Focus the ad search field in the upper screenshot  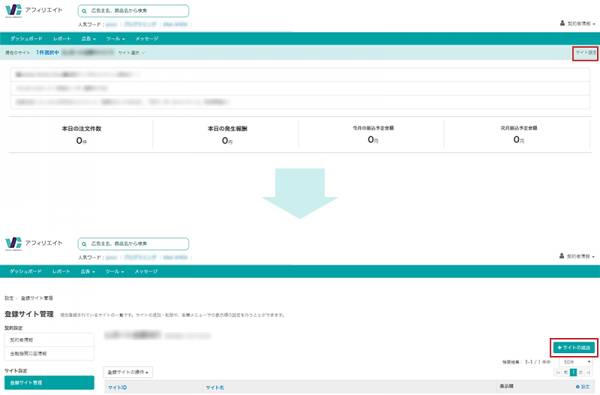pos(133,11)
